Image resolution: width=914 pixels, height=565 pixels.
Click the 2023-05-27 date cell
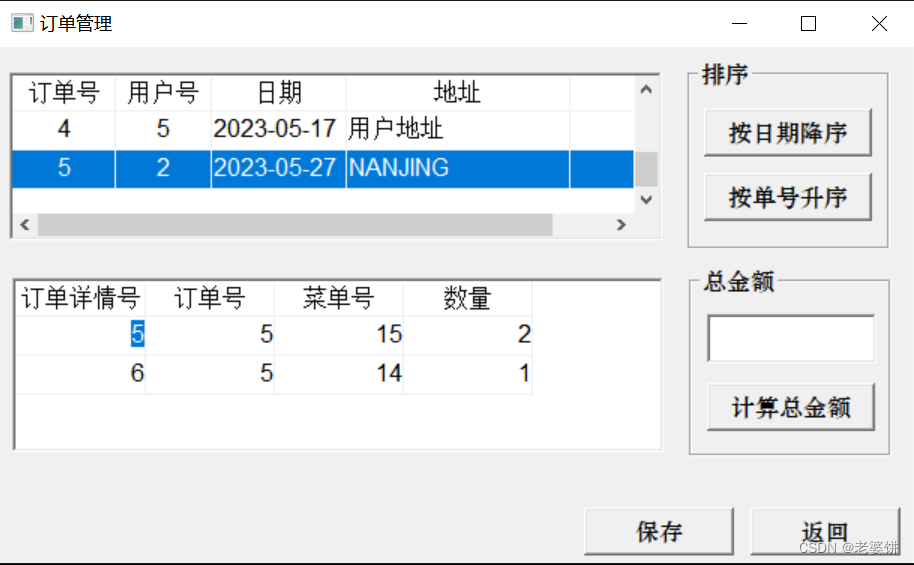click(x=279, y=168)
